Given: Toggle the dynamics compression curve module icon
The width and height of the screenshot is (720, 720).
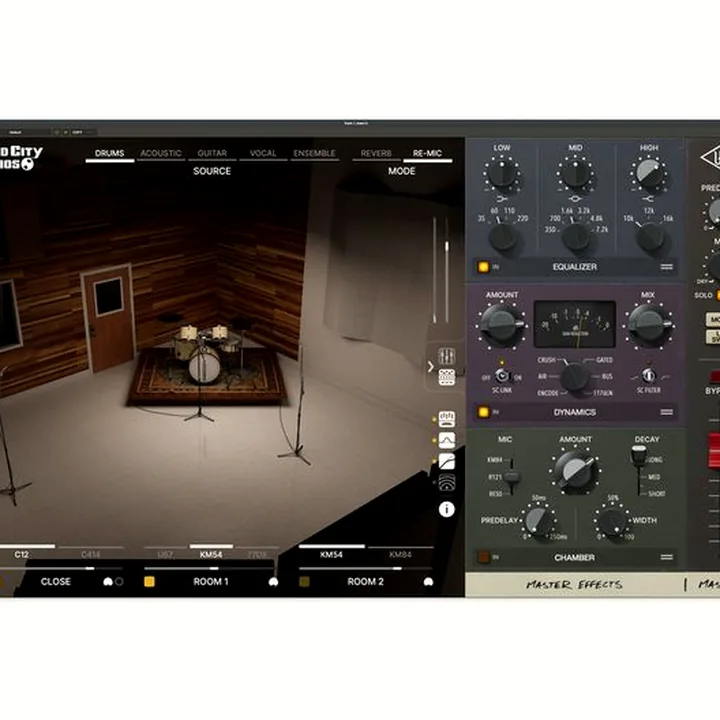Looking at the screenshot, I should pos(446,461).
